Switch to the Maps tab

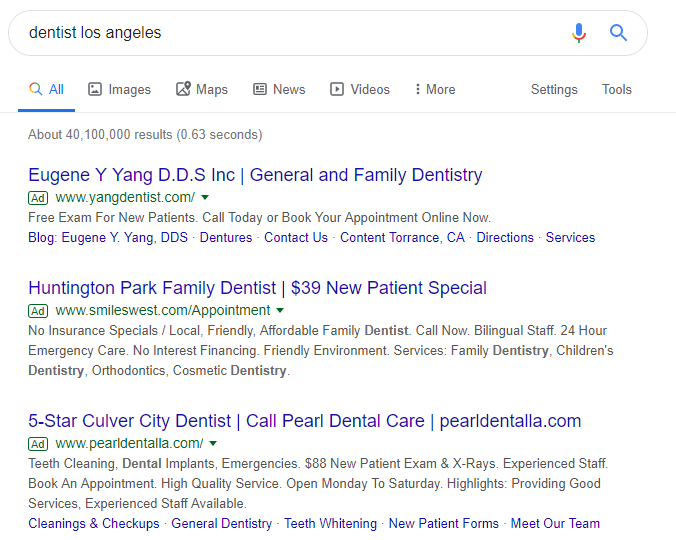(x=202, y=89)
